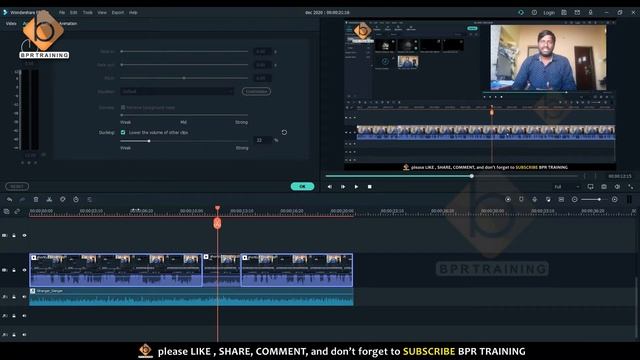This screenshot has height=360, width=640.
Task: Stop the preview playback
Action: click(x=370, y=187)
